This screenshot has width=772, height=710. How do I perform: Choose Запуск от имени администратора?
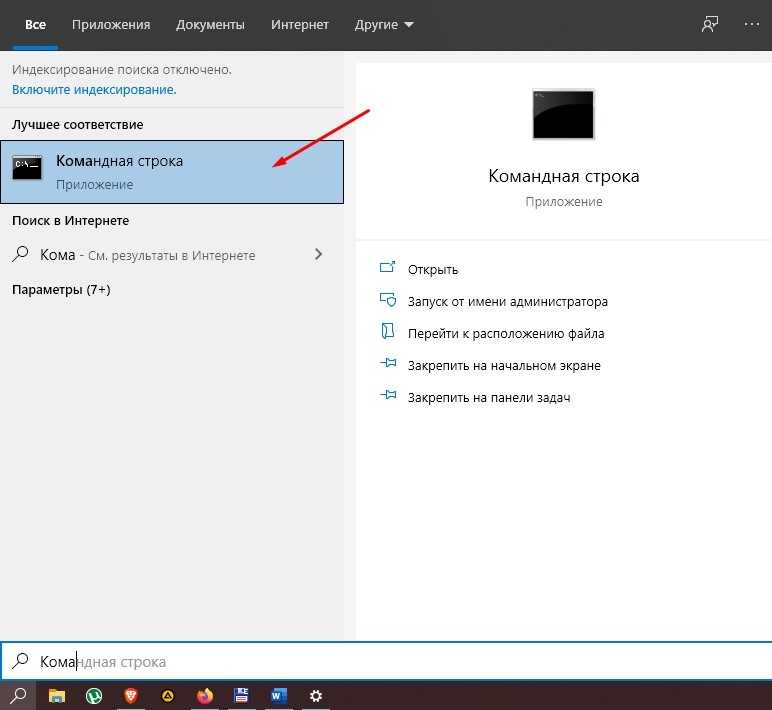pos(508,301)
